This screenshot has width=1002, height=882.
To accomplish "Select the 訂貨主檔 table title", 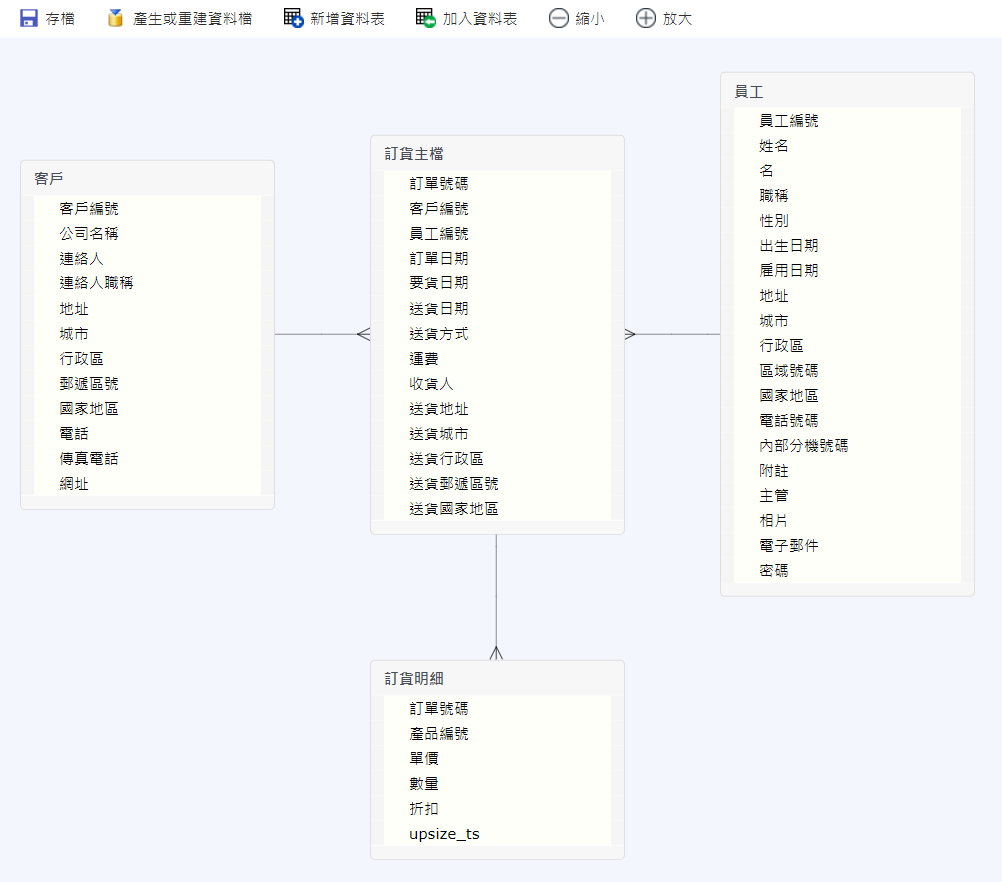I will 413,153.
